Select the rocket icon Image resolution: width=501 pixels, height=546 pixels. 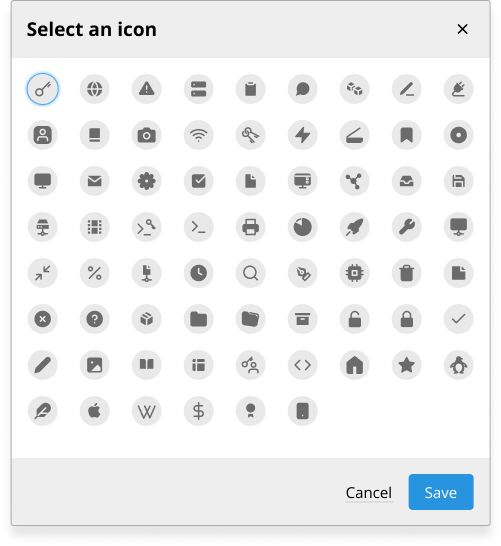pyautogui.click(x=354, y=227)
